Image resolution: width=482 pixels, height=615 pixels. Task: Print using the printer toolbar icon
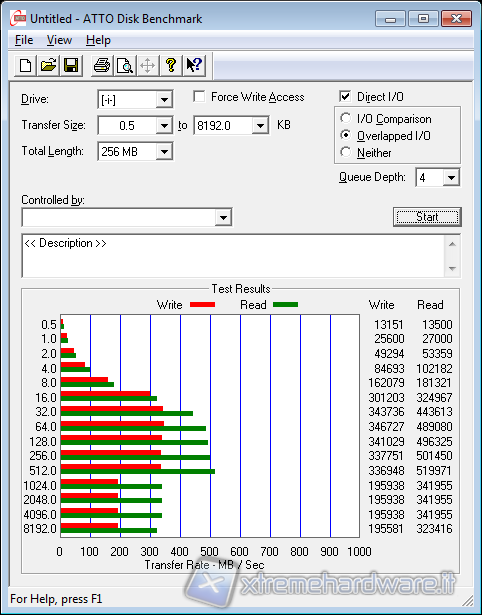point(102,65)
